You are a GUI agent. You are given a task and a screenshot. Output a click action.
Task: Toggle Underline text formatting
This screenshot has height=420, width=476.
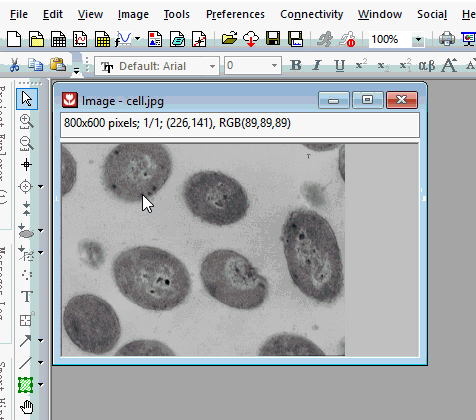pos(339,65)
